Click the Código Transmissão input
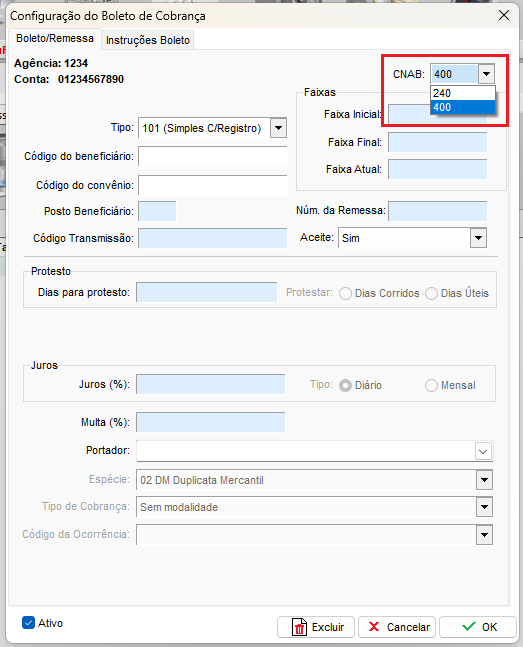The height and width of the screenshot is (647, 523). pyautogui.click(x=213, y=238)
